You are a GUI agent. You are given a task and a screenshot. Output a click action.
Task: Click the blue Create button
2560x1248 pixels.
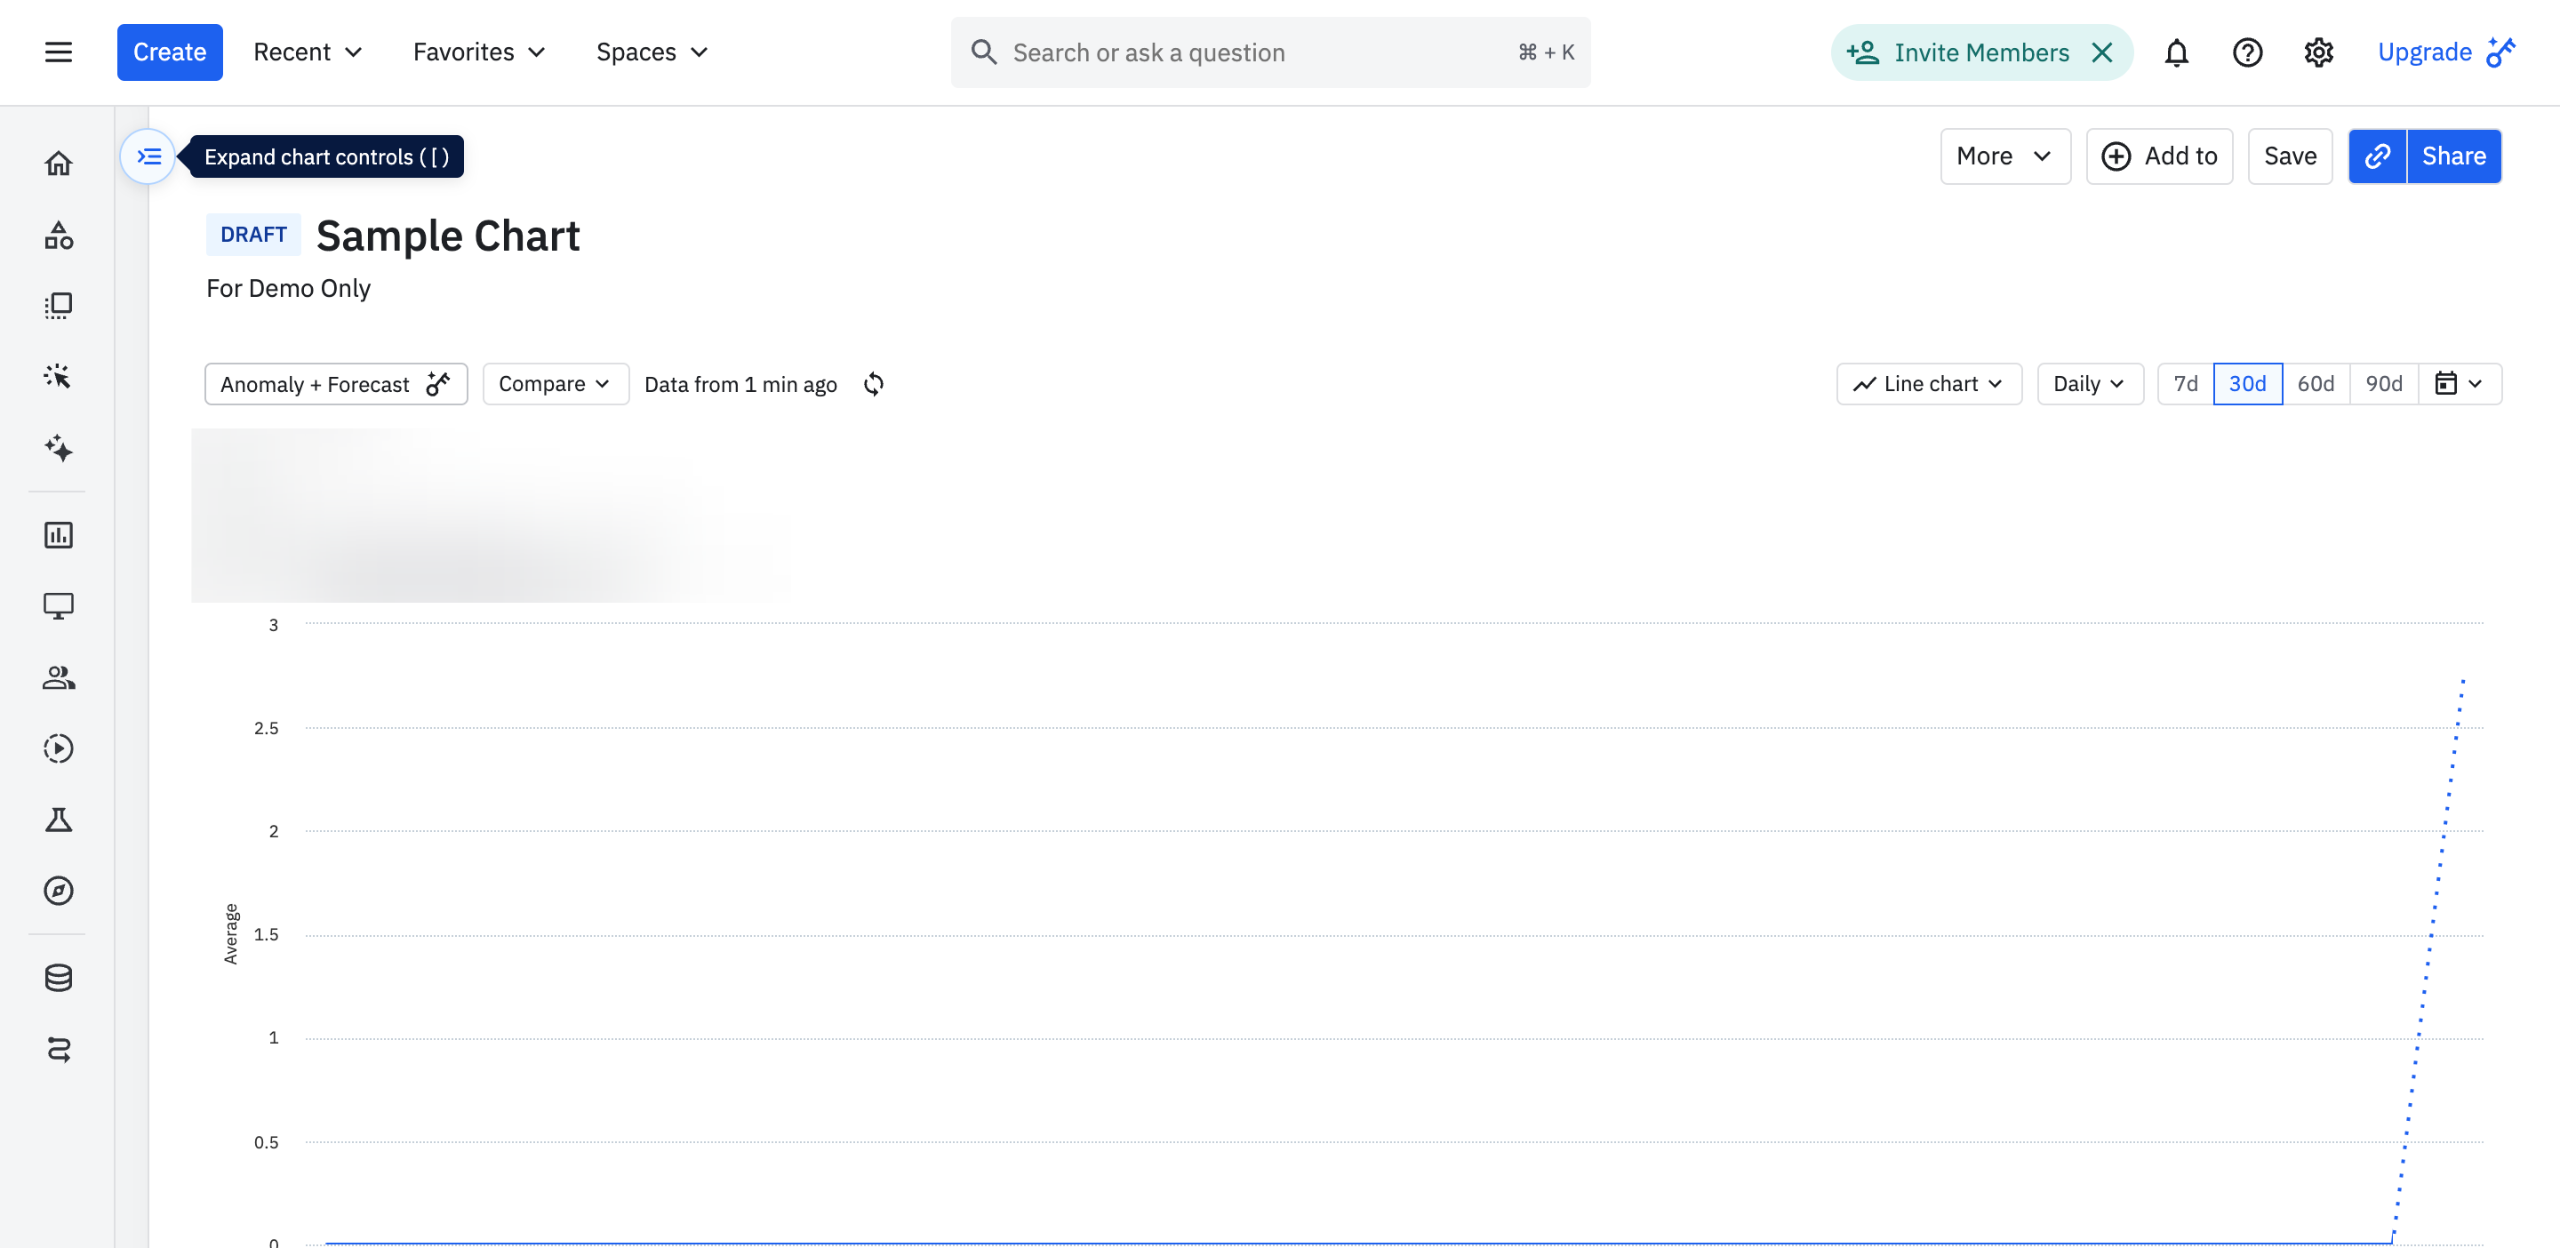(x=169, y=52)
